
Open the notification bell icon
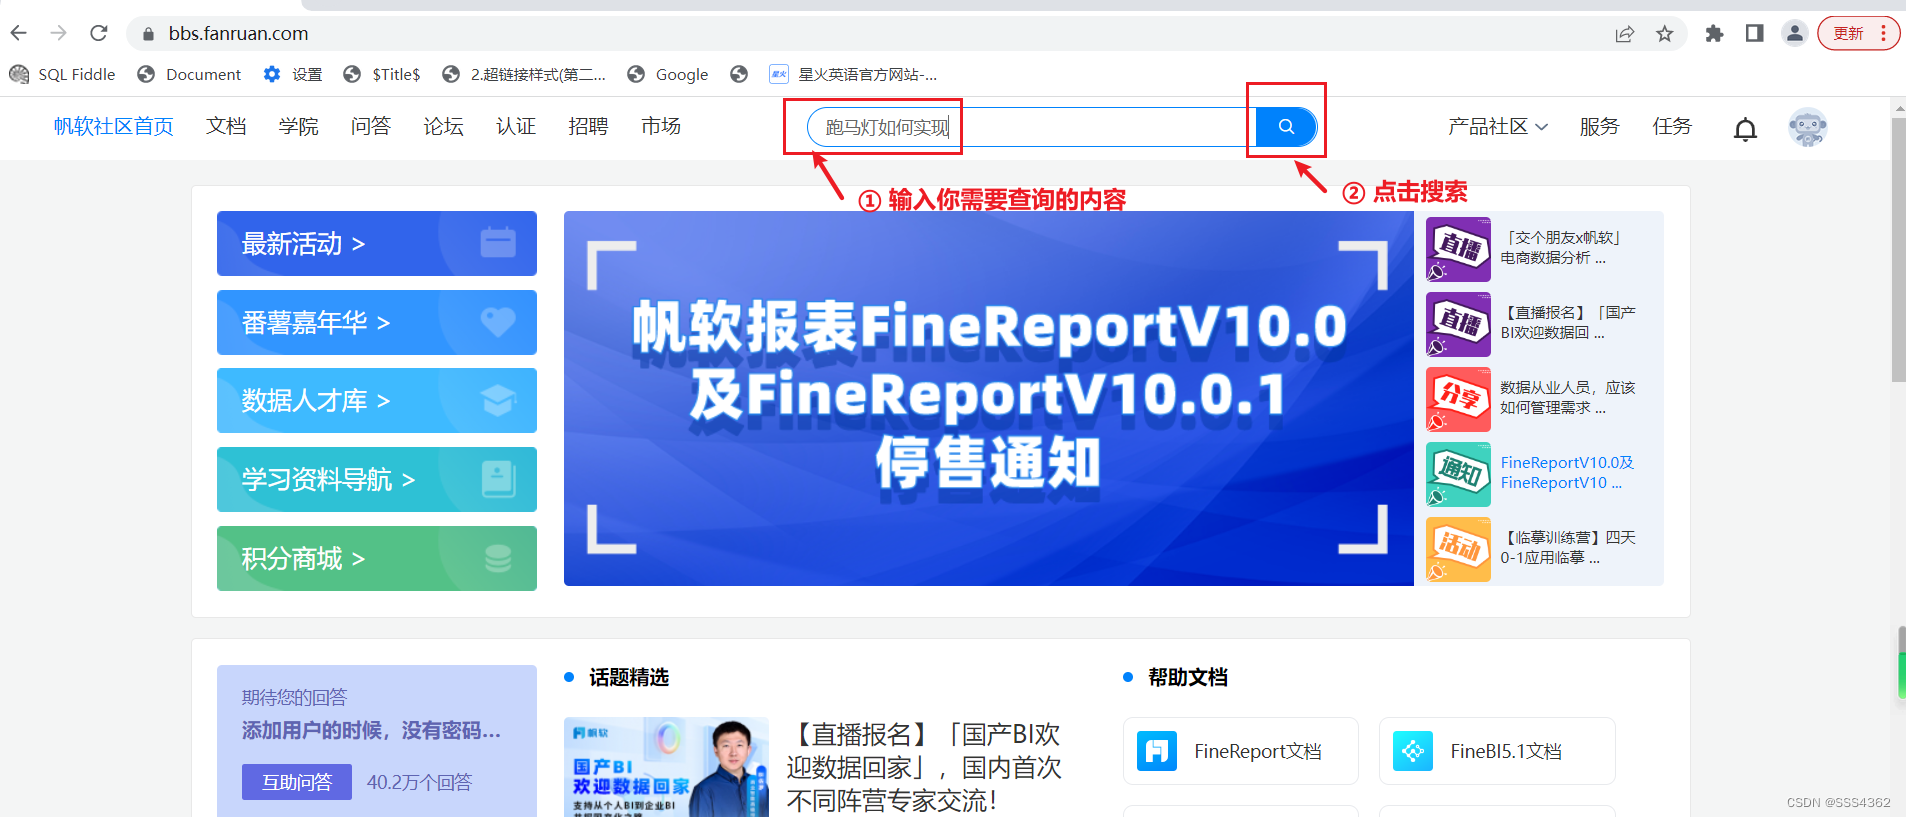pos(1745,129)
